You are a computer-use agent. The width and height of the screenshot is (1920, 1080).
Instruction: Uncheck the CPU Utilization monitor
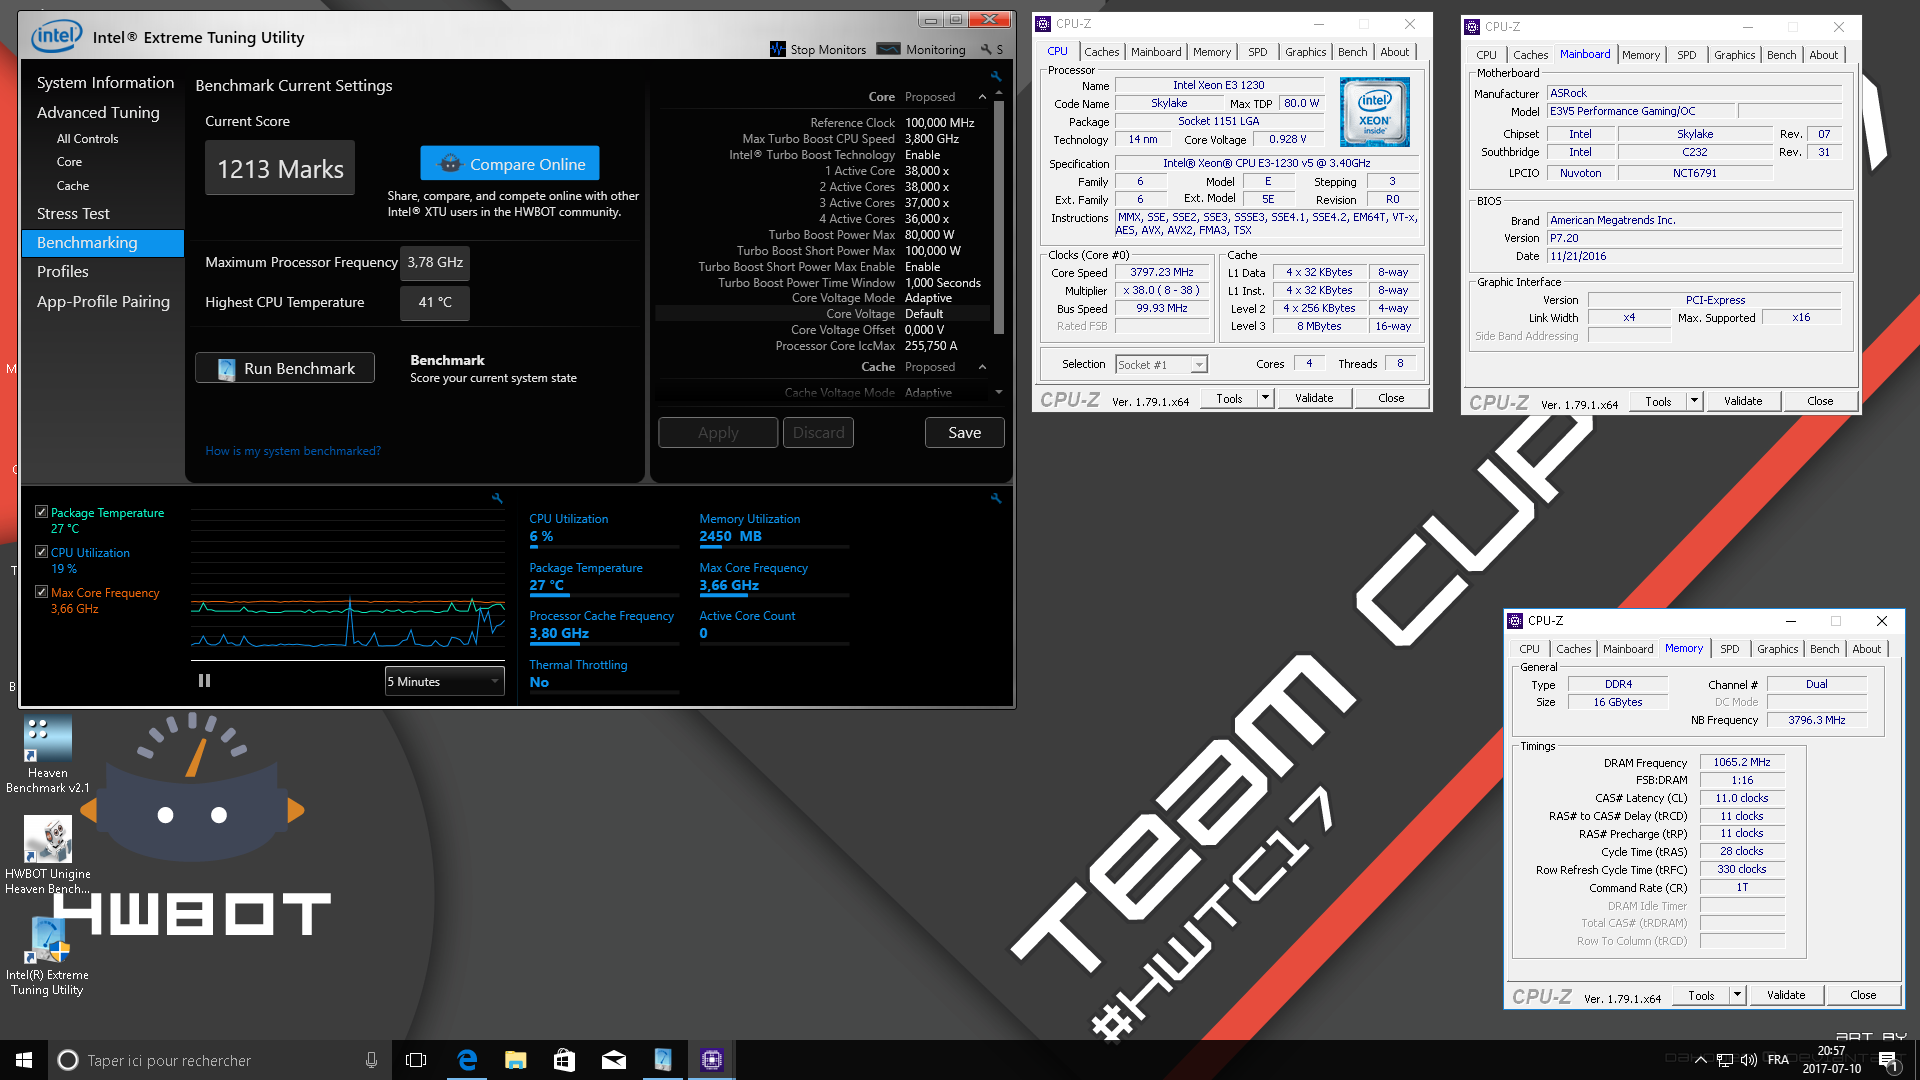[x=41, y=552]
